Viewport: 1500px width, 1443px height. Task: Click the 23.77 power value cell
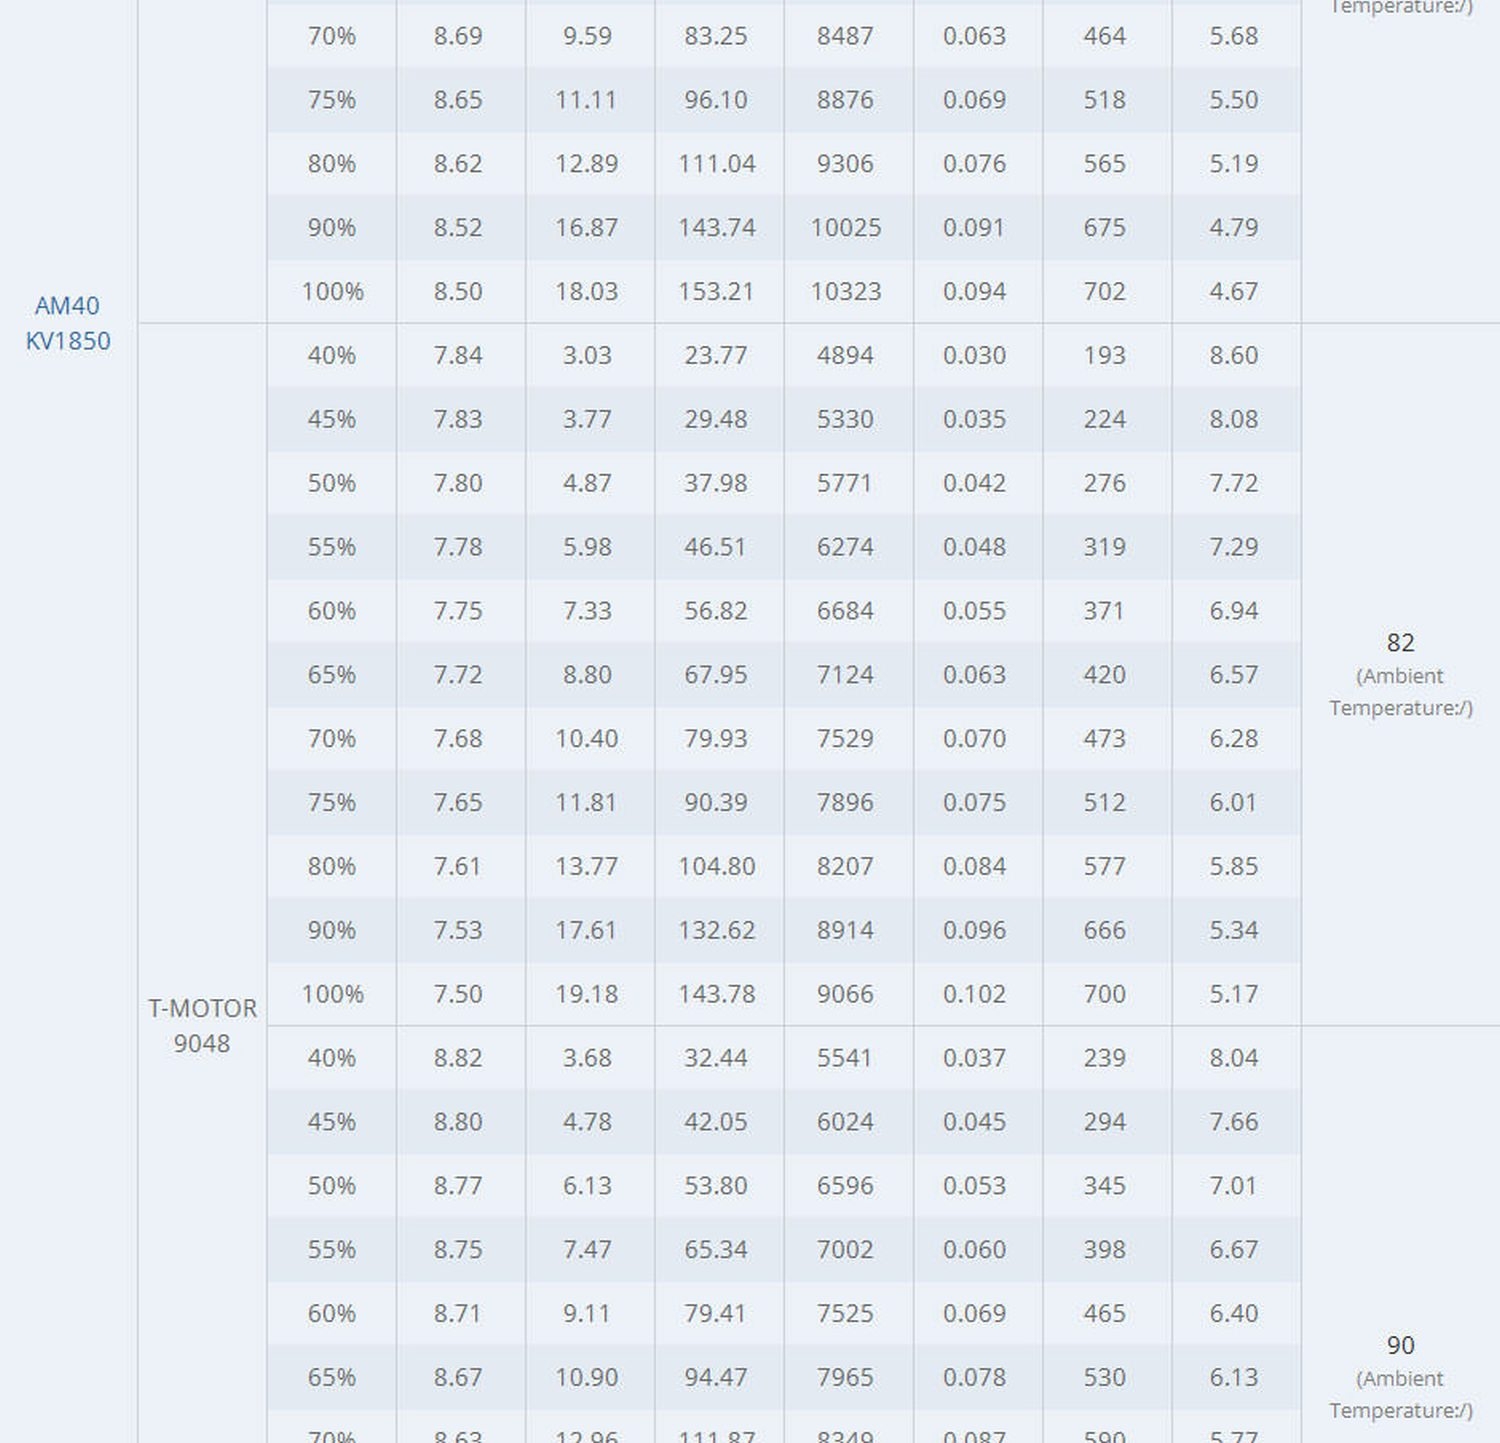tap(716, 355)
